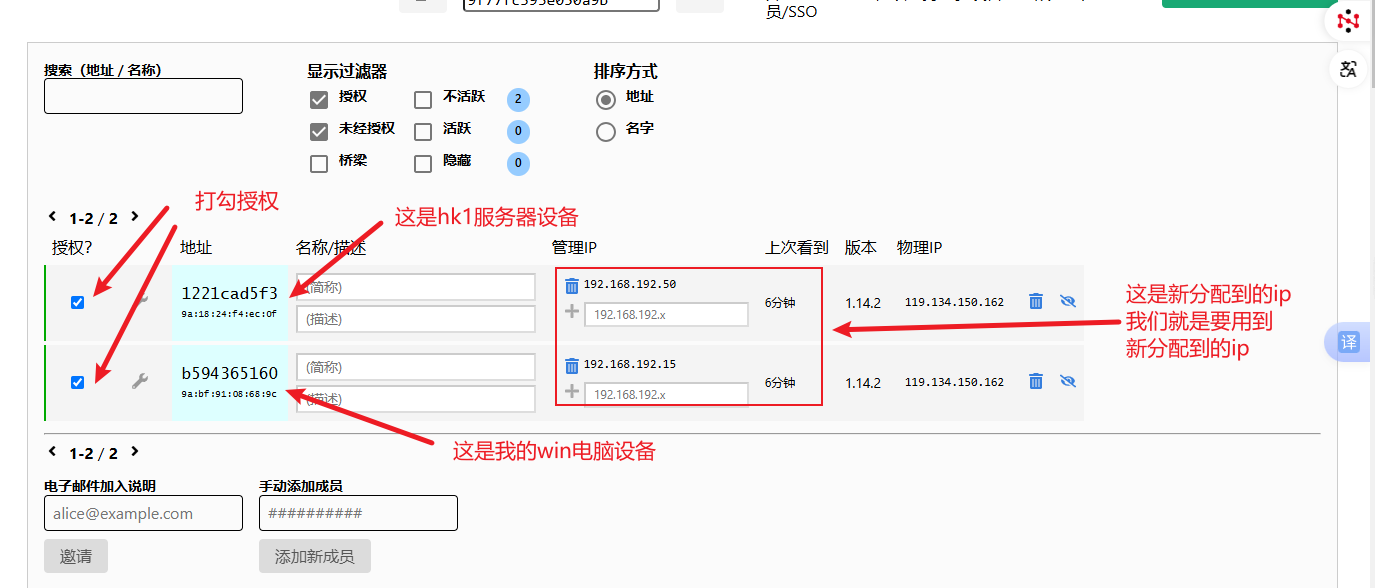This screenshot has height=588, width=1375.
Task: Delete member 1221cad5f3 using right trash icon
Action: click(x=1036, y=301)
